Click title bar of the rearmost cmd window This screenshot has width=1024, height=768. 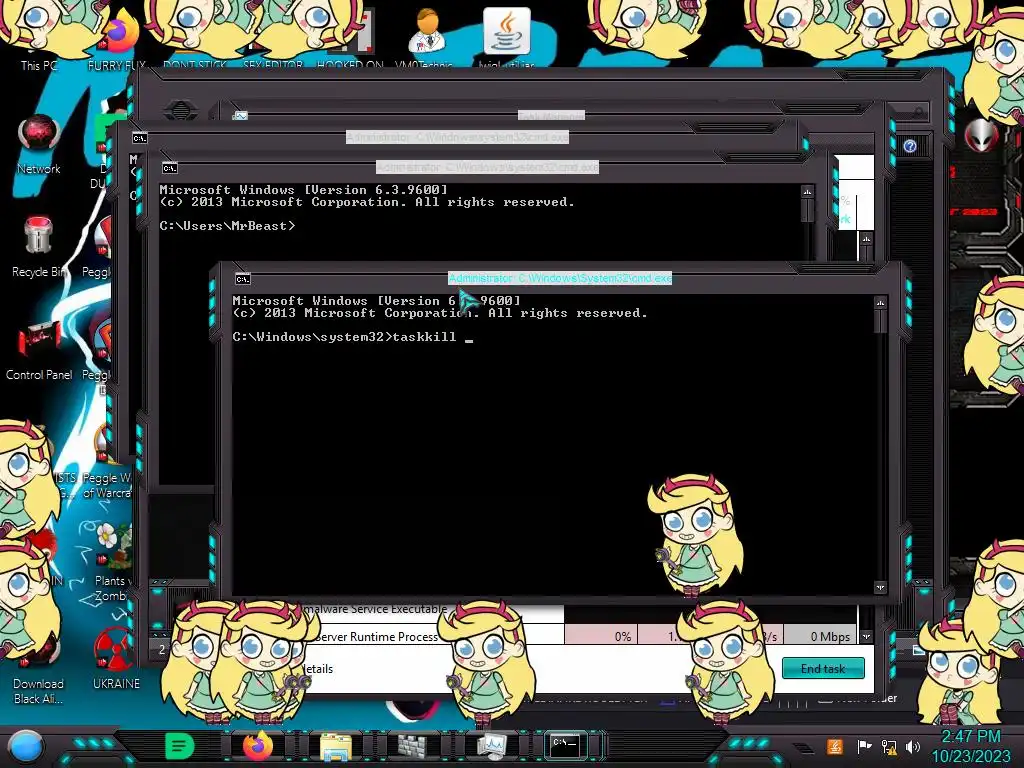pyautogui.click(x=457, y=137)
